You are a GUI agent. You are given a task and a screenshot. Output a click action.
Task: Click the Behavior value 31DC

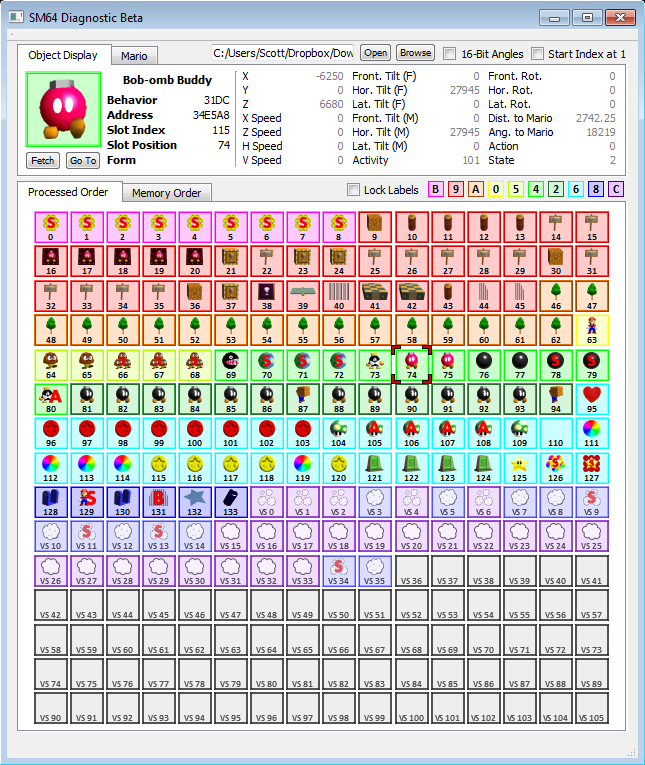pyautogui.click(x=216, y=100)
